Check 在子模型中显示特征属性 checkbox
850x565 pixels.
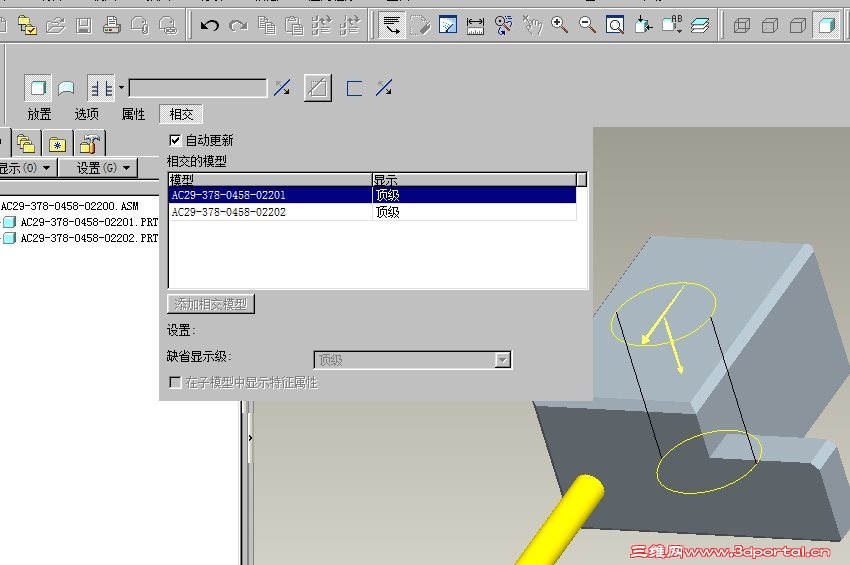tap(175, 382)
